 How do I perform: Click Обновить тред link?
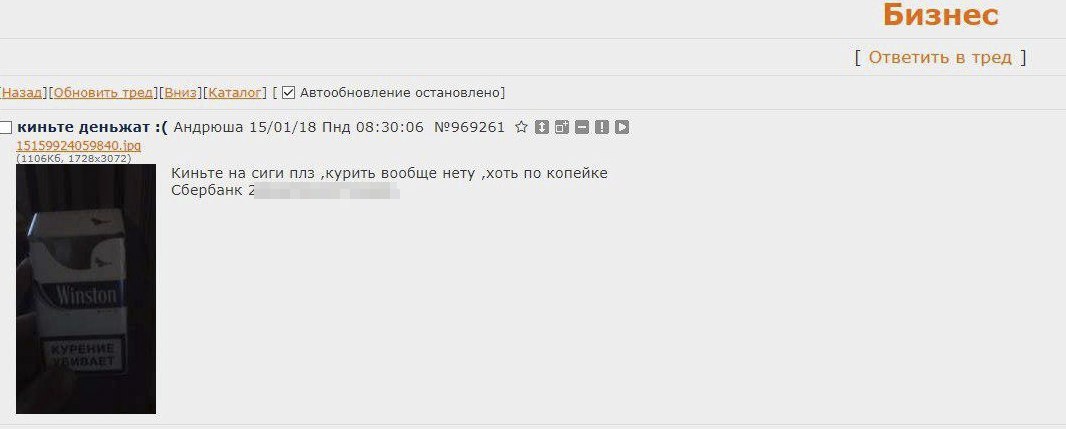(103, 92)
